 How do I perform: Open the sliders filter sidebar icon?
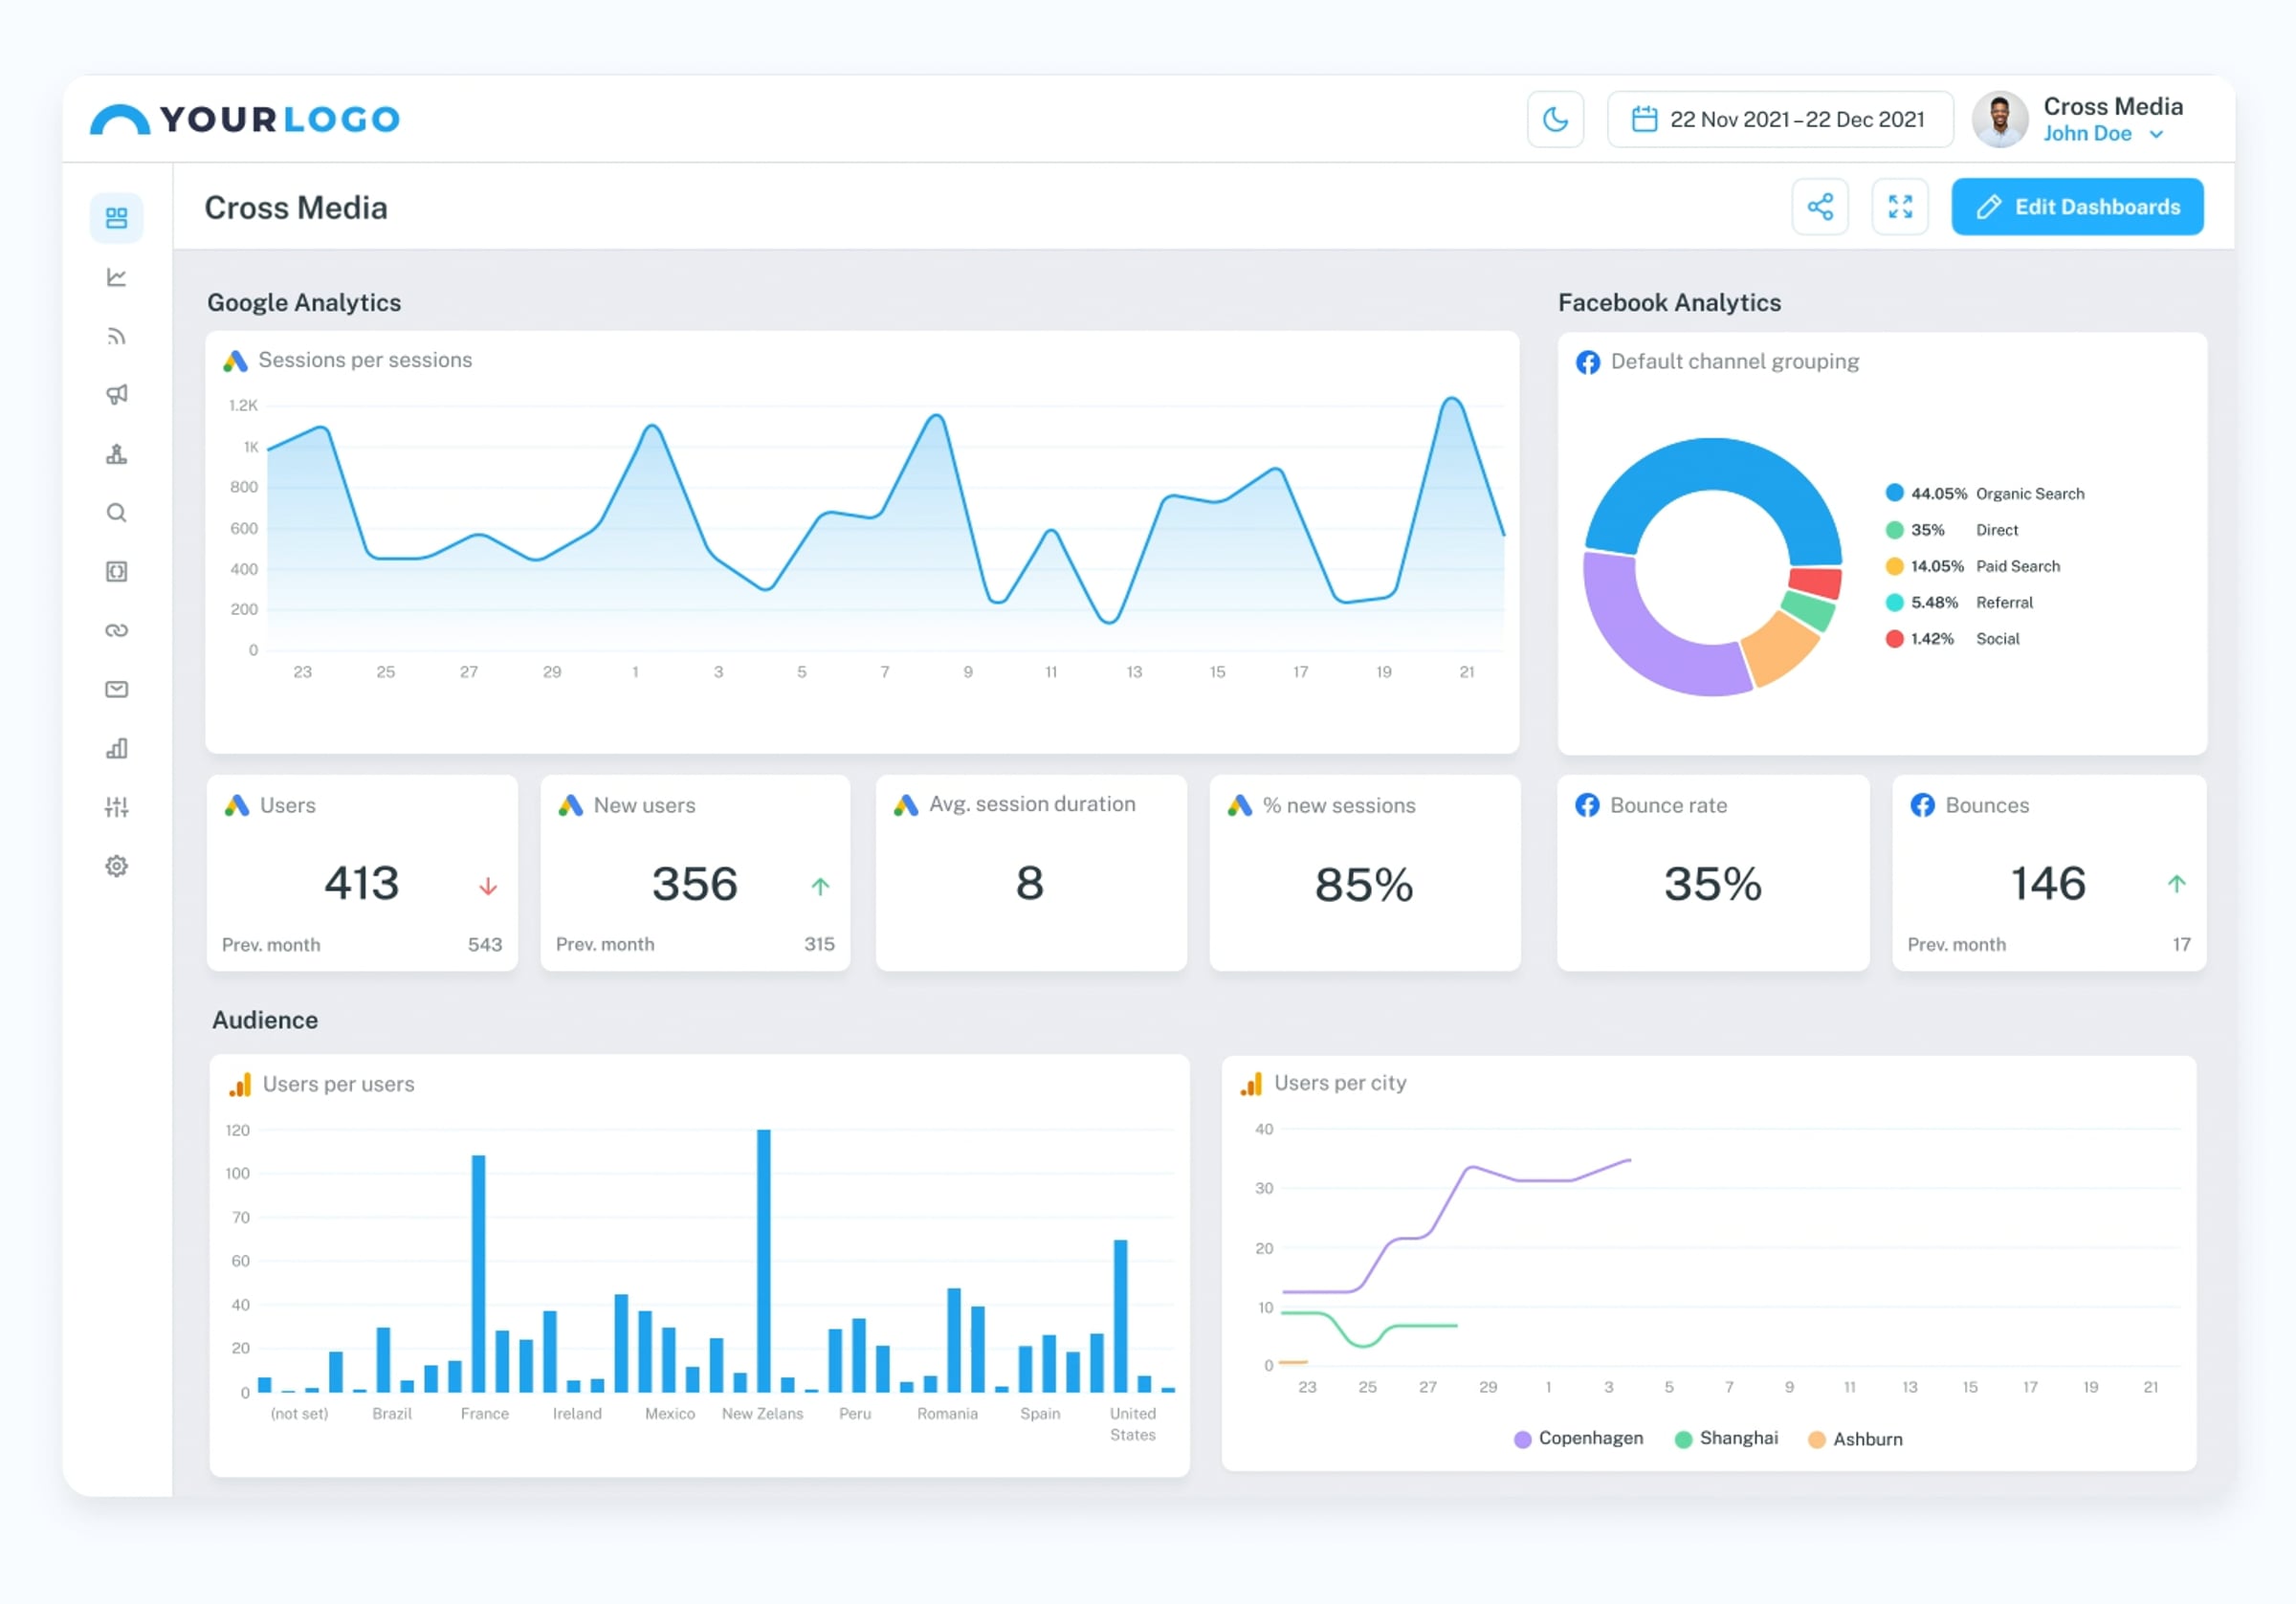click(x=116, y=807)
